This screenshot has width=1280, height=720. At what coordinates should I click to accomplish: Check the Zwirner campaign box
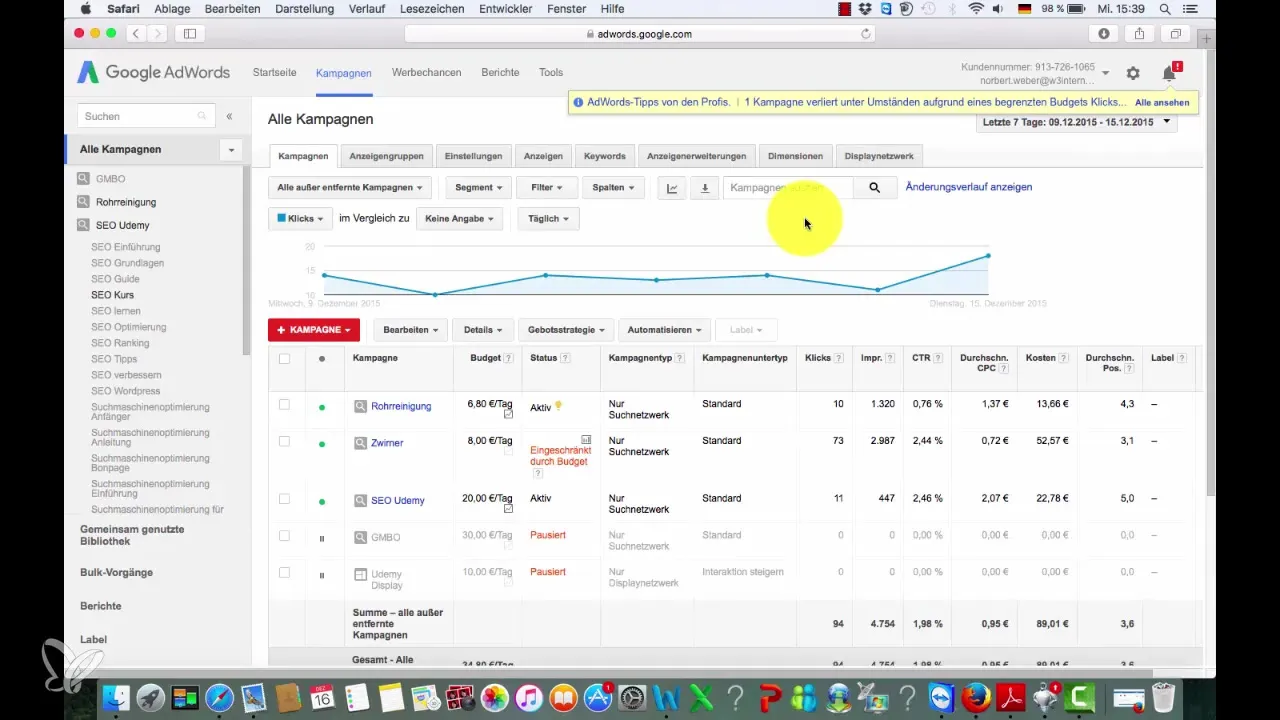[x=284, y=441]
